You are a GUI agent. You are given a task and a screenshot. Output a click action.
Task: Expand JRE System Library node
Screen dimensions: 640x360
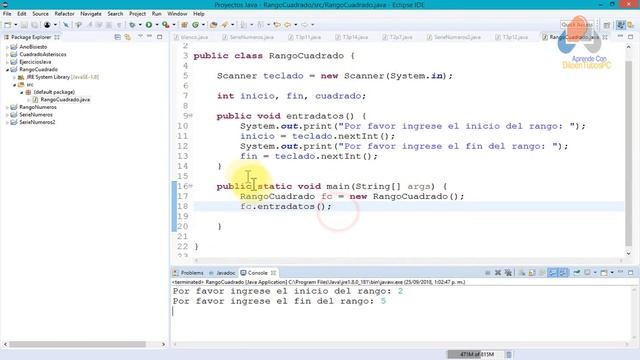[14, 77]
